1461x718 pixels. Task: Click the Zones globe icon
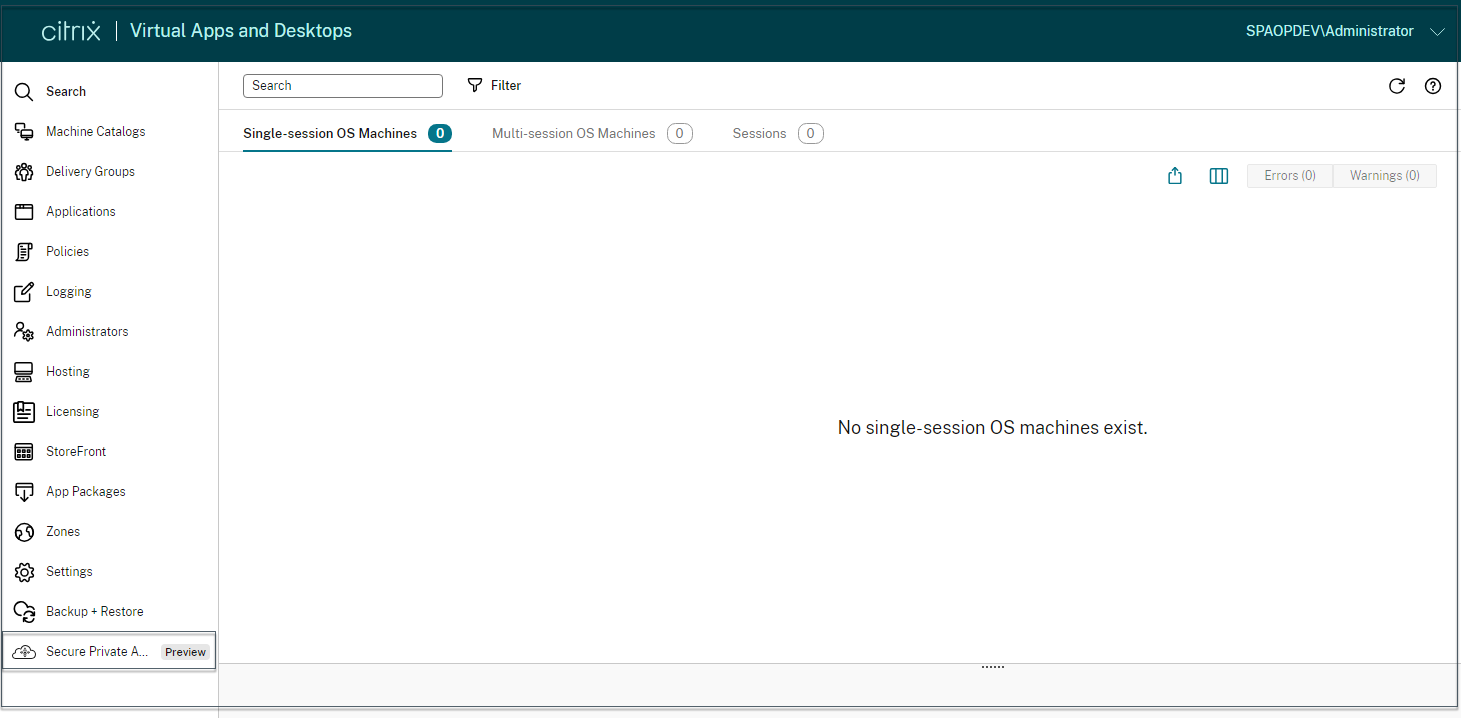24,532
